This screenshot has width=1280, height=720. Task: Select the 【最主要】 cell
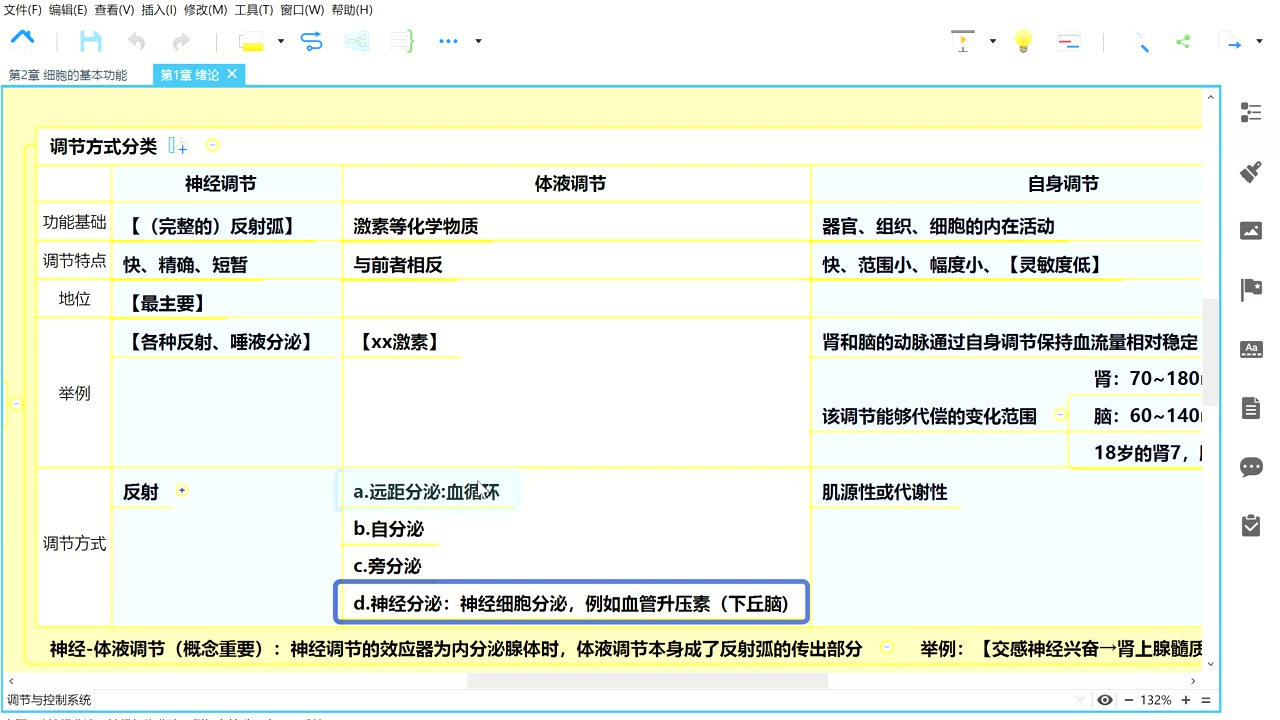[x=166, y=303]
